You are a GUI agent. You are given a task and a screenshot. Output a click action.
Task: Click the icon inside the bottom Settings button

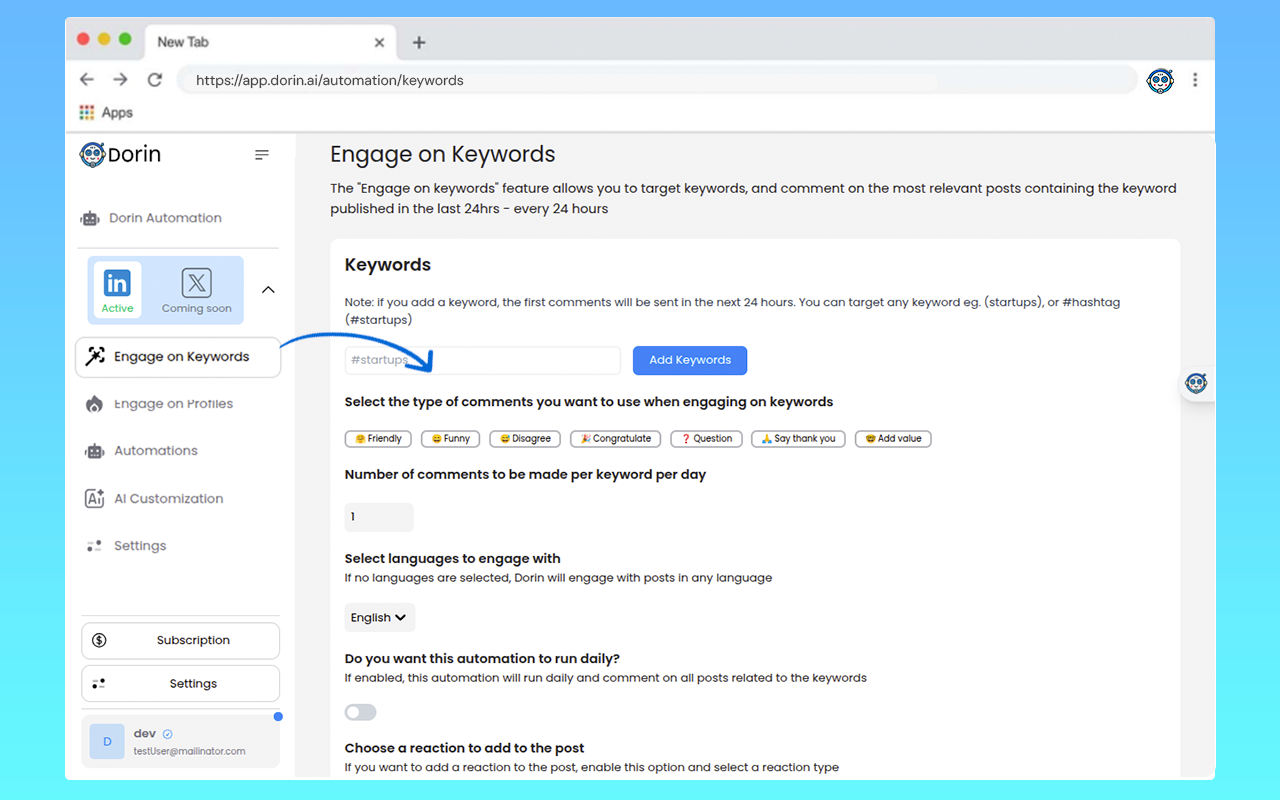coord(98,684)
